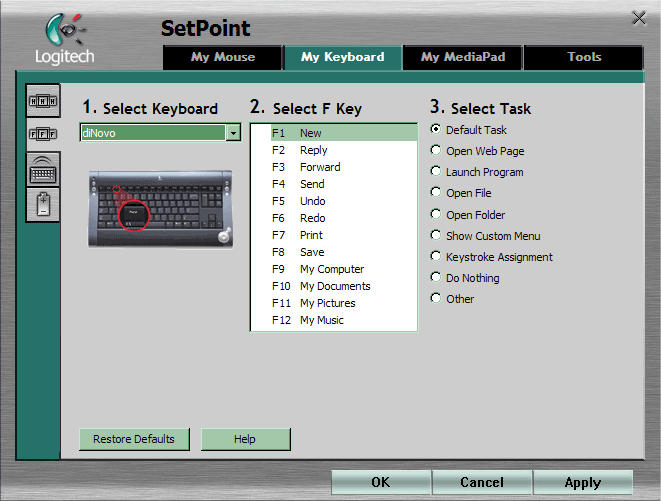Click the Help button
Viewport: 661px width, 501px height.
[245, 439]
